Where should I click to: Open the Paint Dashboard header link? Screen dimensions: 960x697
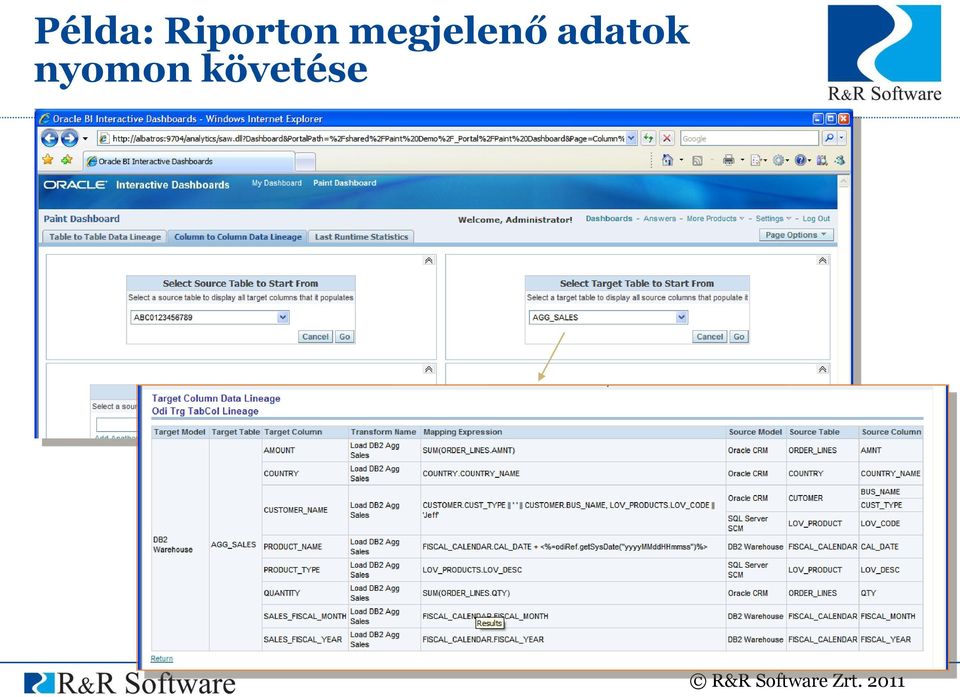coord(345,183)
